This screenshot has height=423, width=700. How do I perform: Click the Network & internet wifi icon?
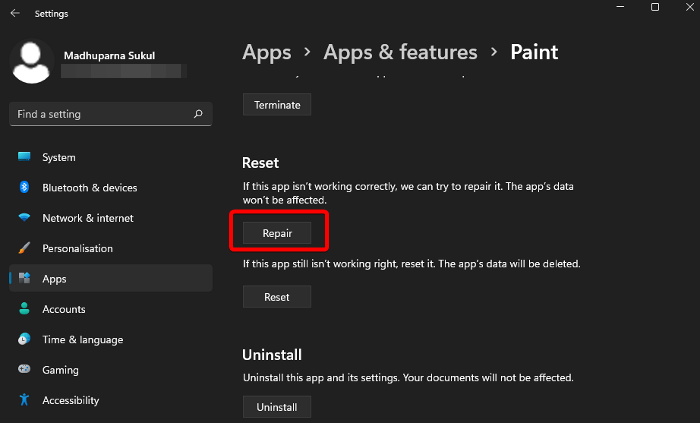[x=24, y=218]
